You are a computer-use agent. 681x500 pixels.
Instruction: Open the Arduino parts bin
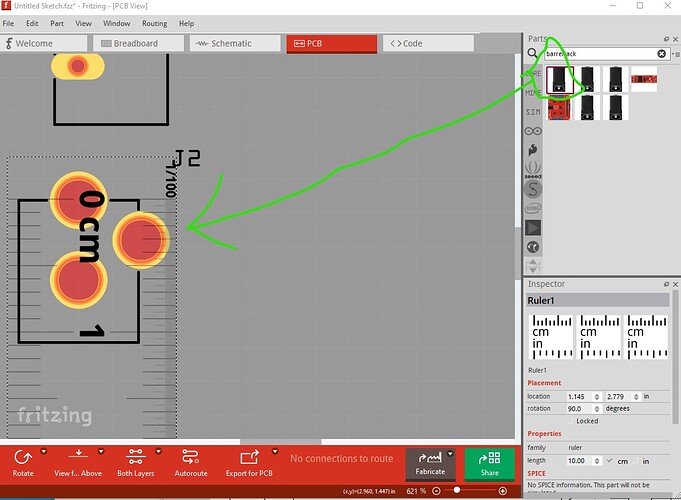click(x=533, y=131)
